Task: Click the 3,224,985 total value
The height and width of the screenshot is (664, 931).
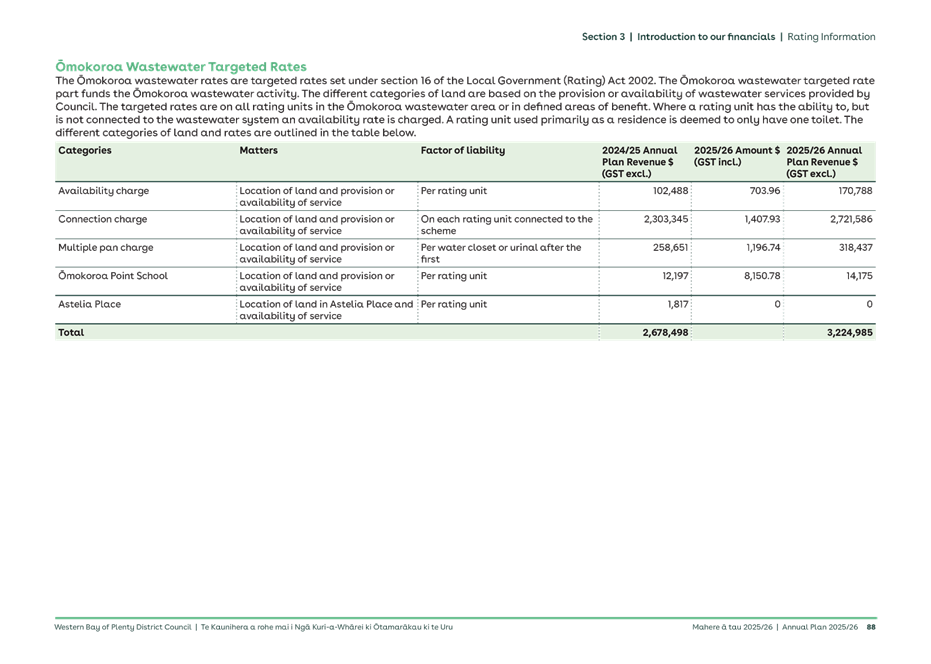Action: [x=849, y=332]
